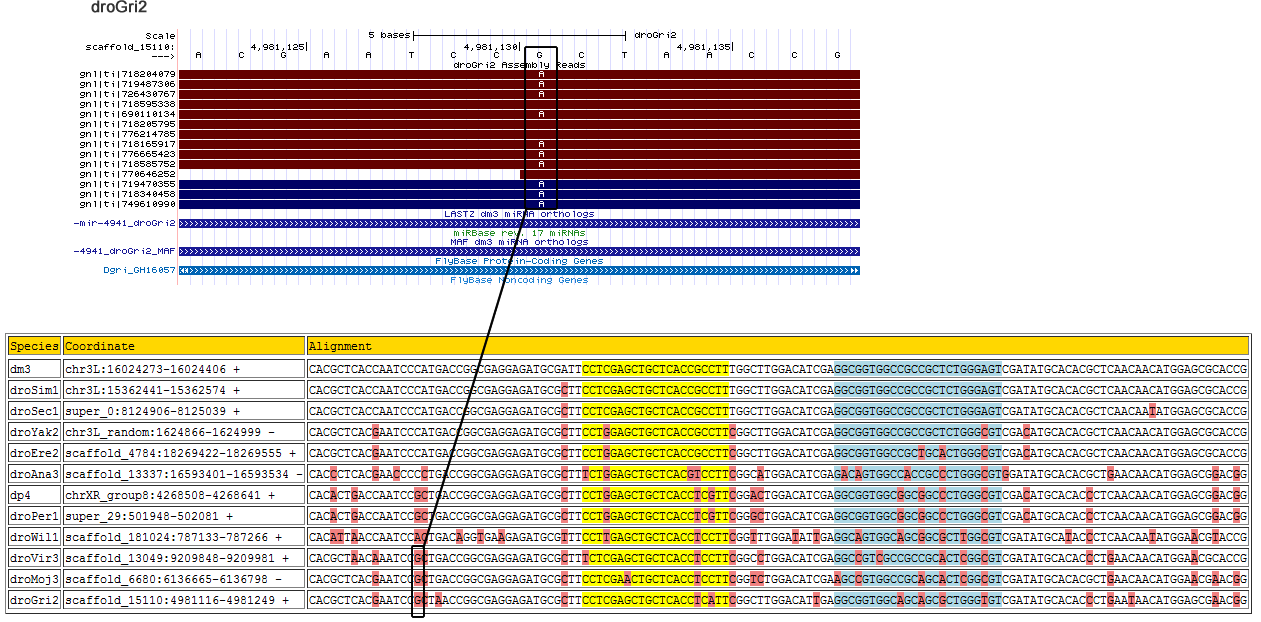Click the Coordinate column header
Image resolution: width=1261 pixels, height=622 pixels.
(x=183, y=346)
